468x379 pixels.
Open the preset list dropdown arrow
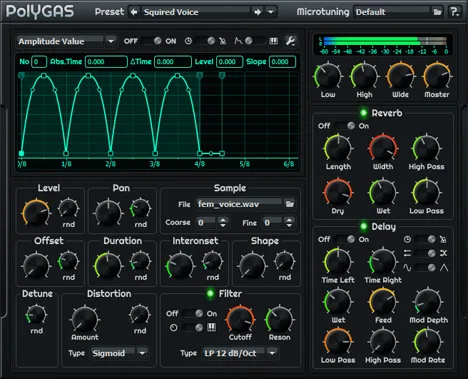[271, 12]
